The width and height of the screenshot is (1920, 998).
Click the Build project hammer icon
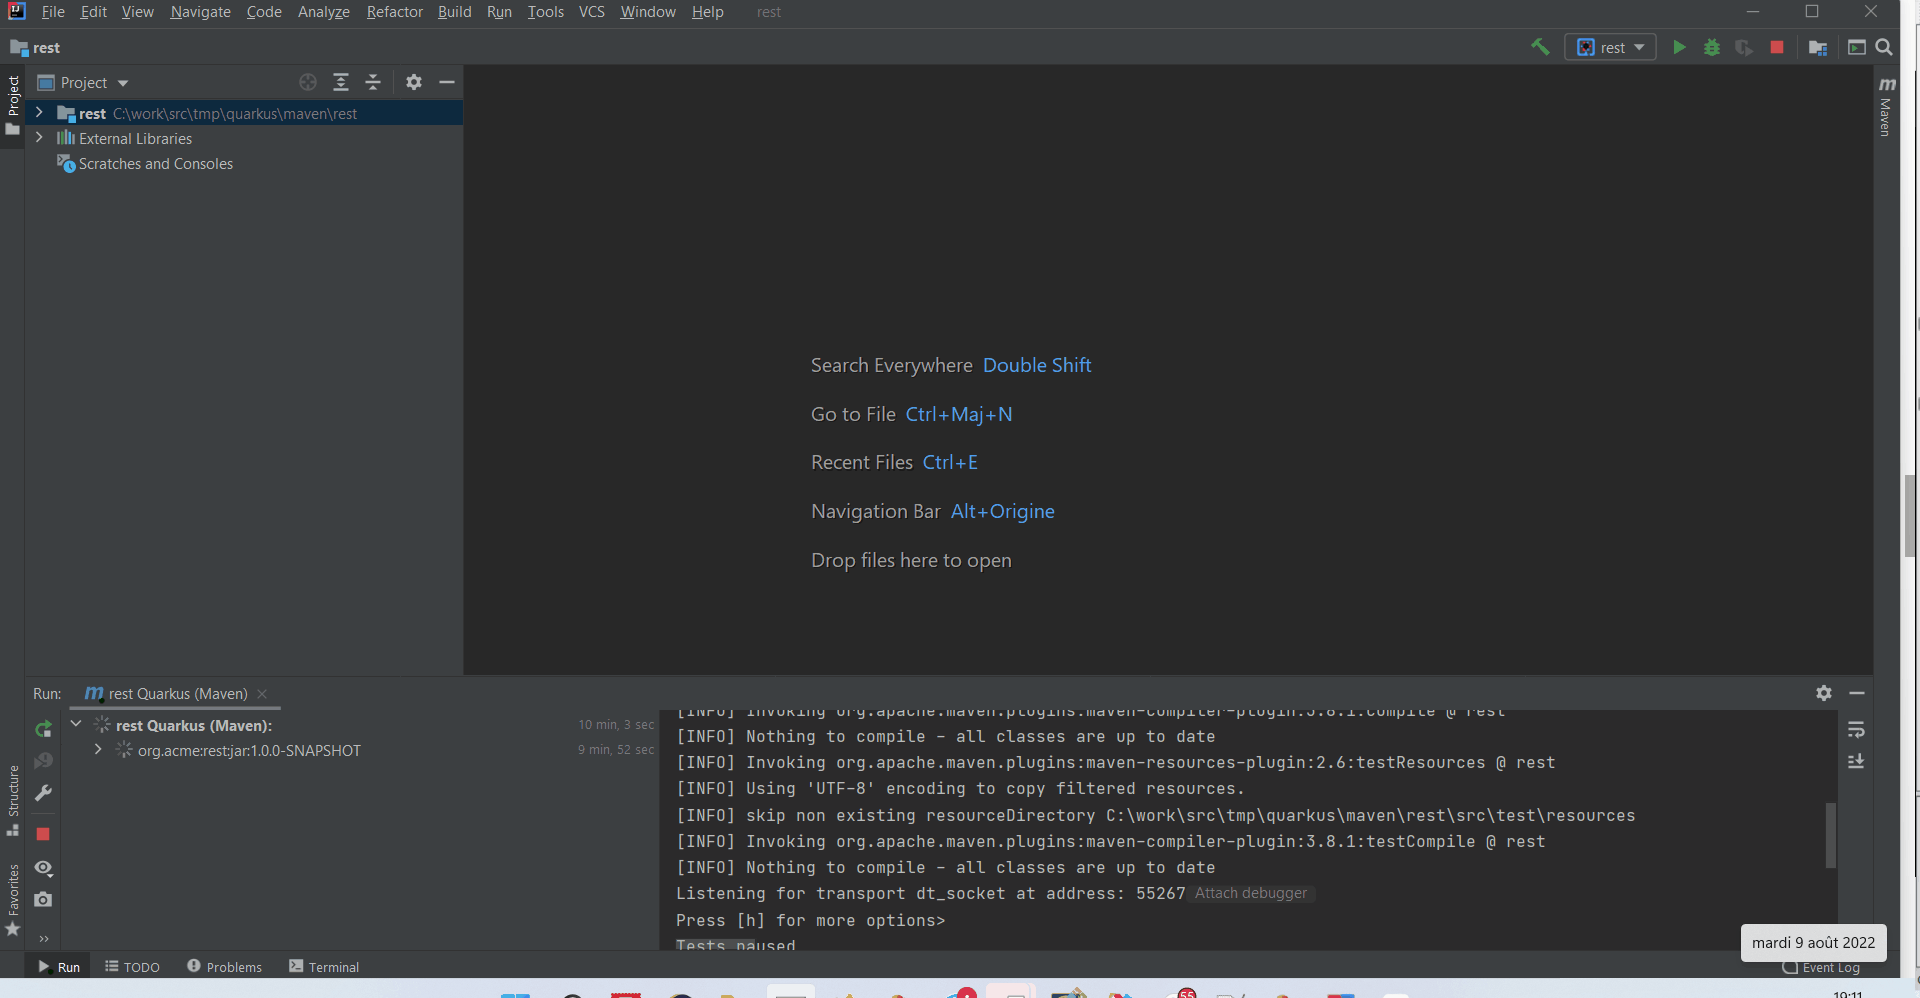coord(1540,47)
